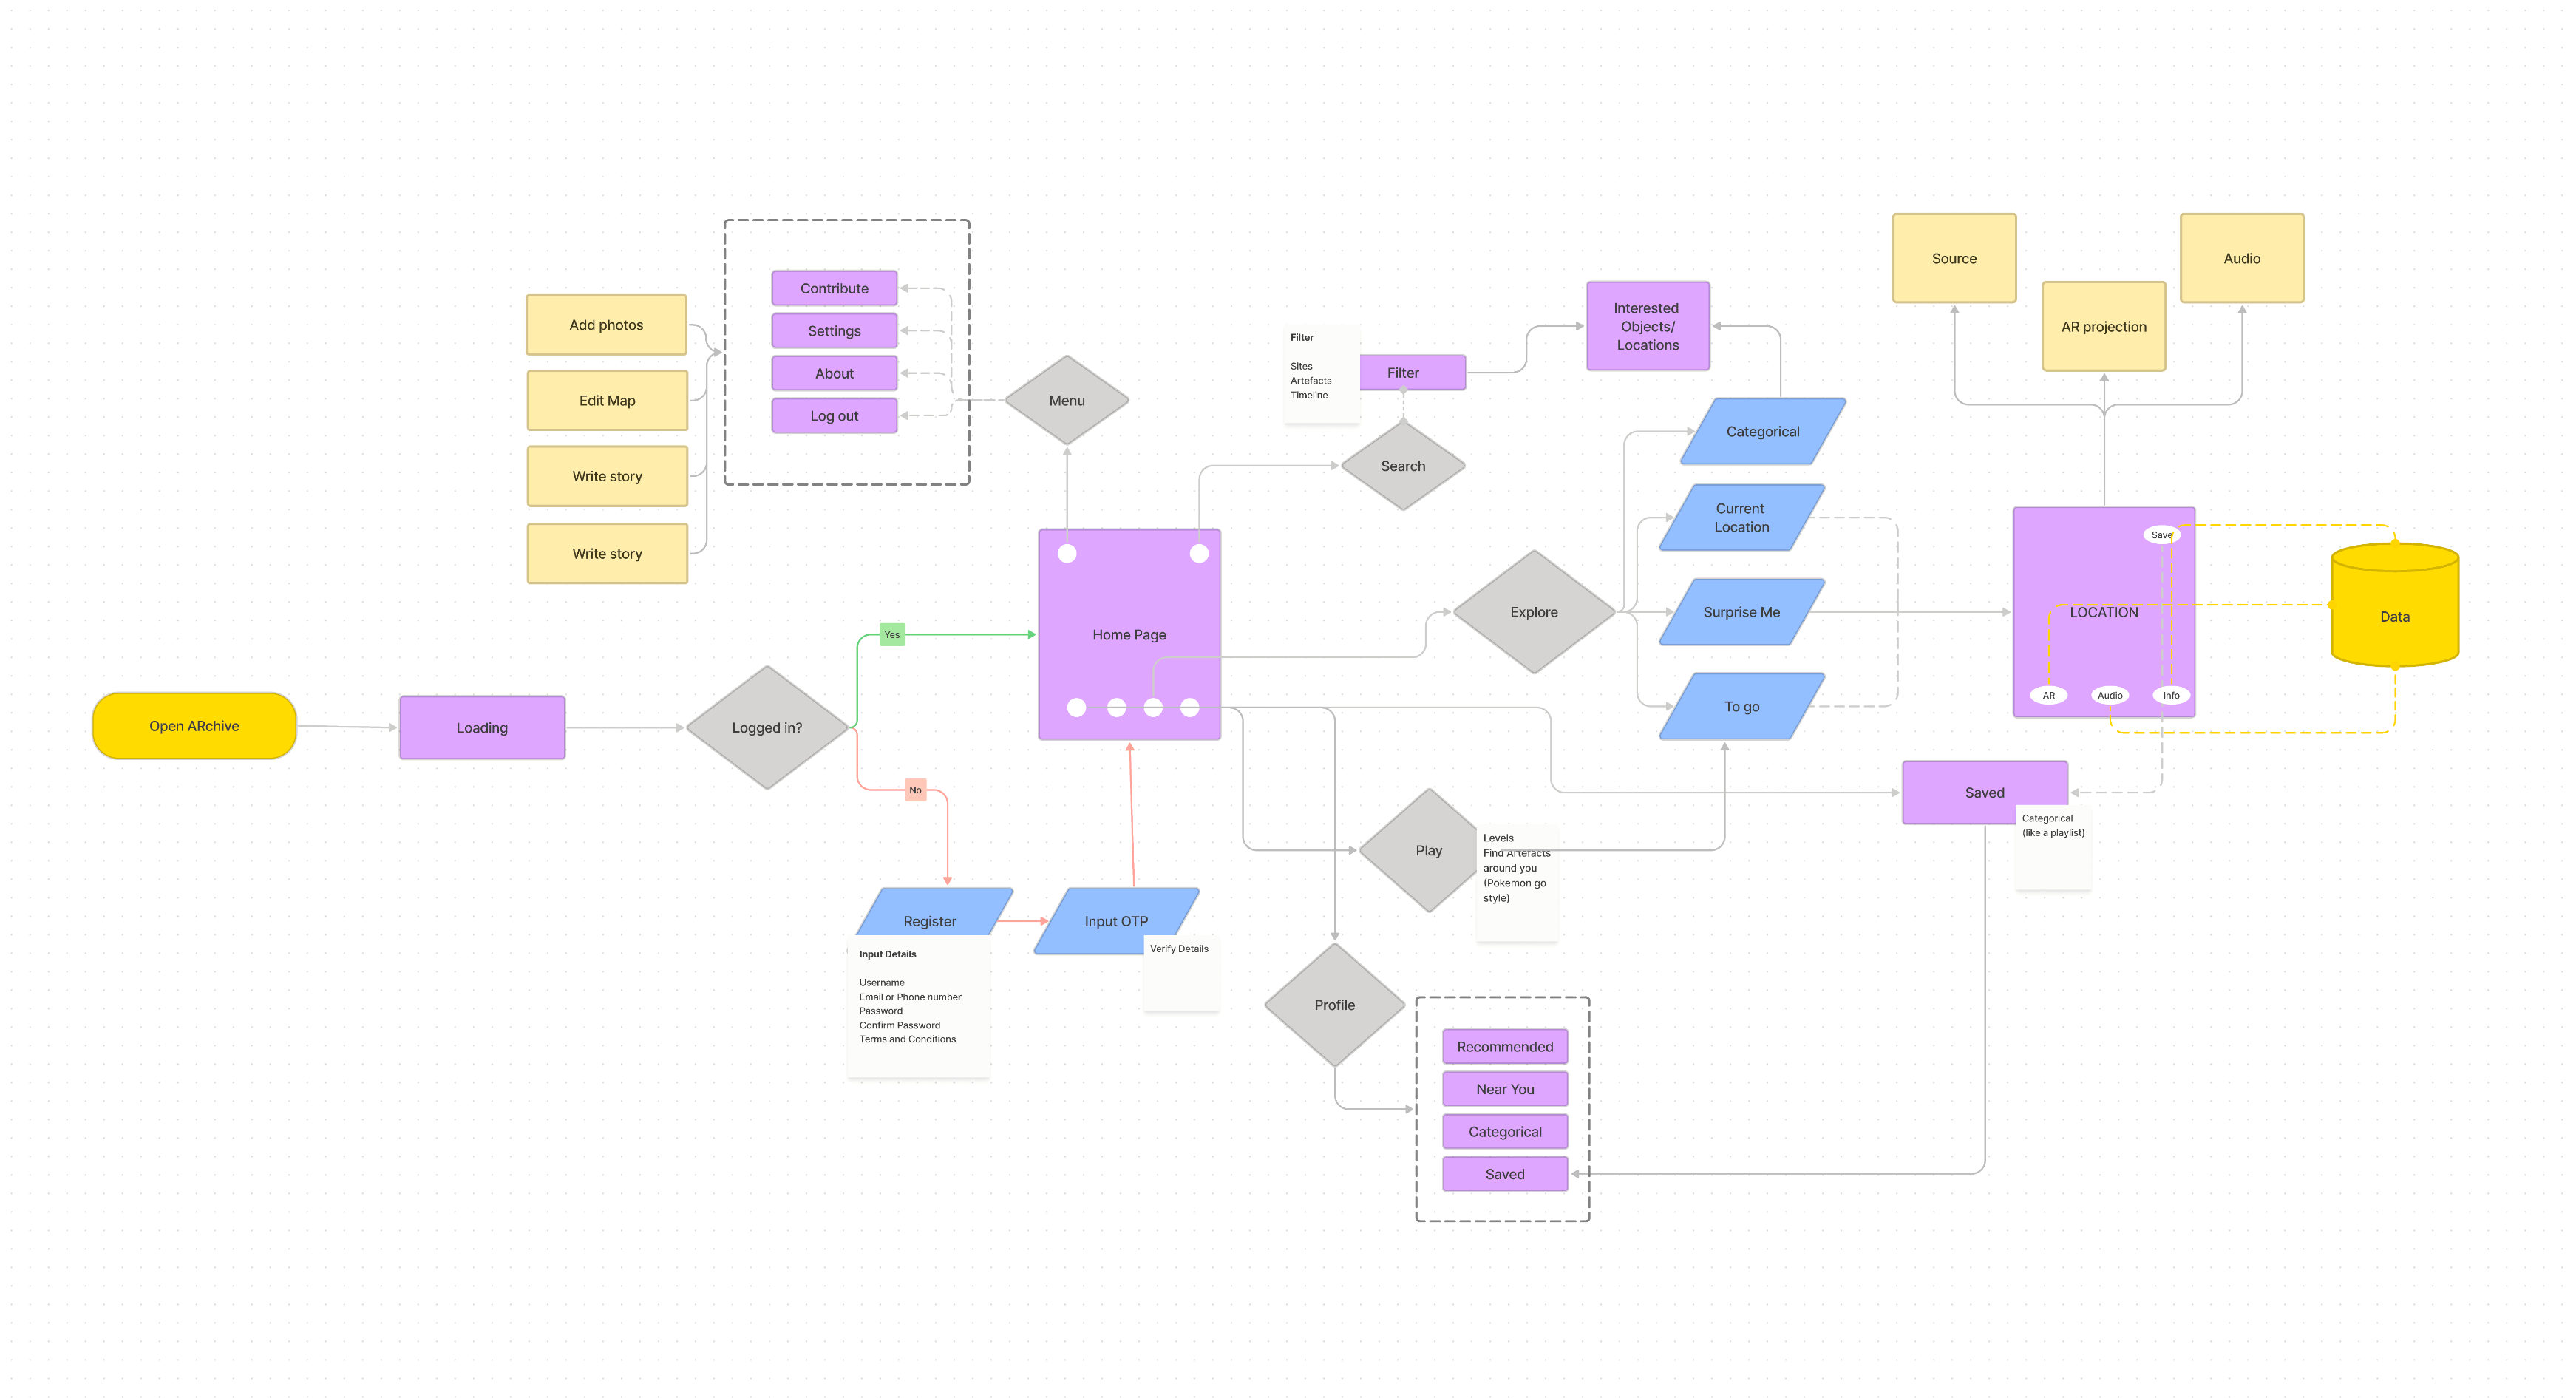
Task: Click the Filter purple box
Action: (1412, 373)
